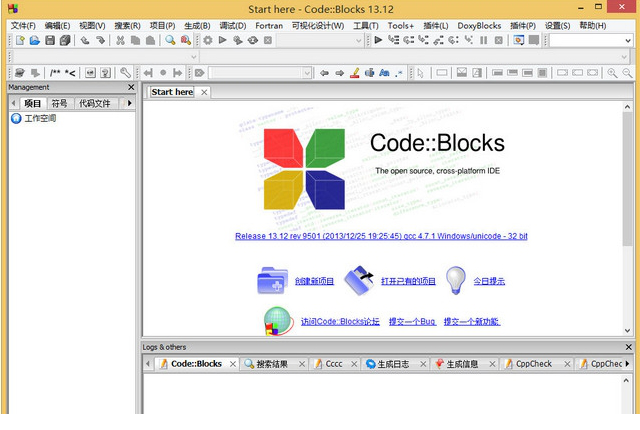The image size is (640, 430).
Task: Click the Zoom out magnifier icon
Action: 627,73
